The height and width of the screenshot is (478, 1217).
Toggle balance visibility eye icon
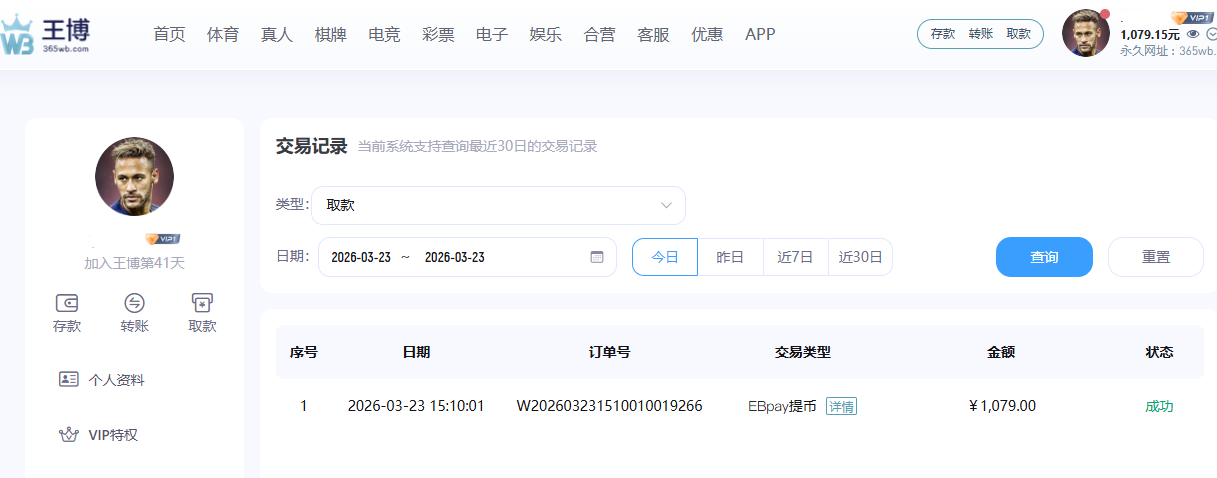[1193, 34]
